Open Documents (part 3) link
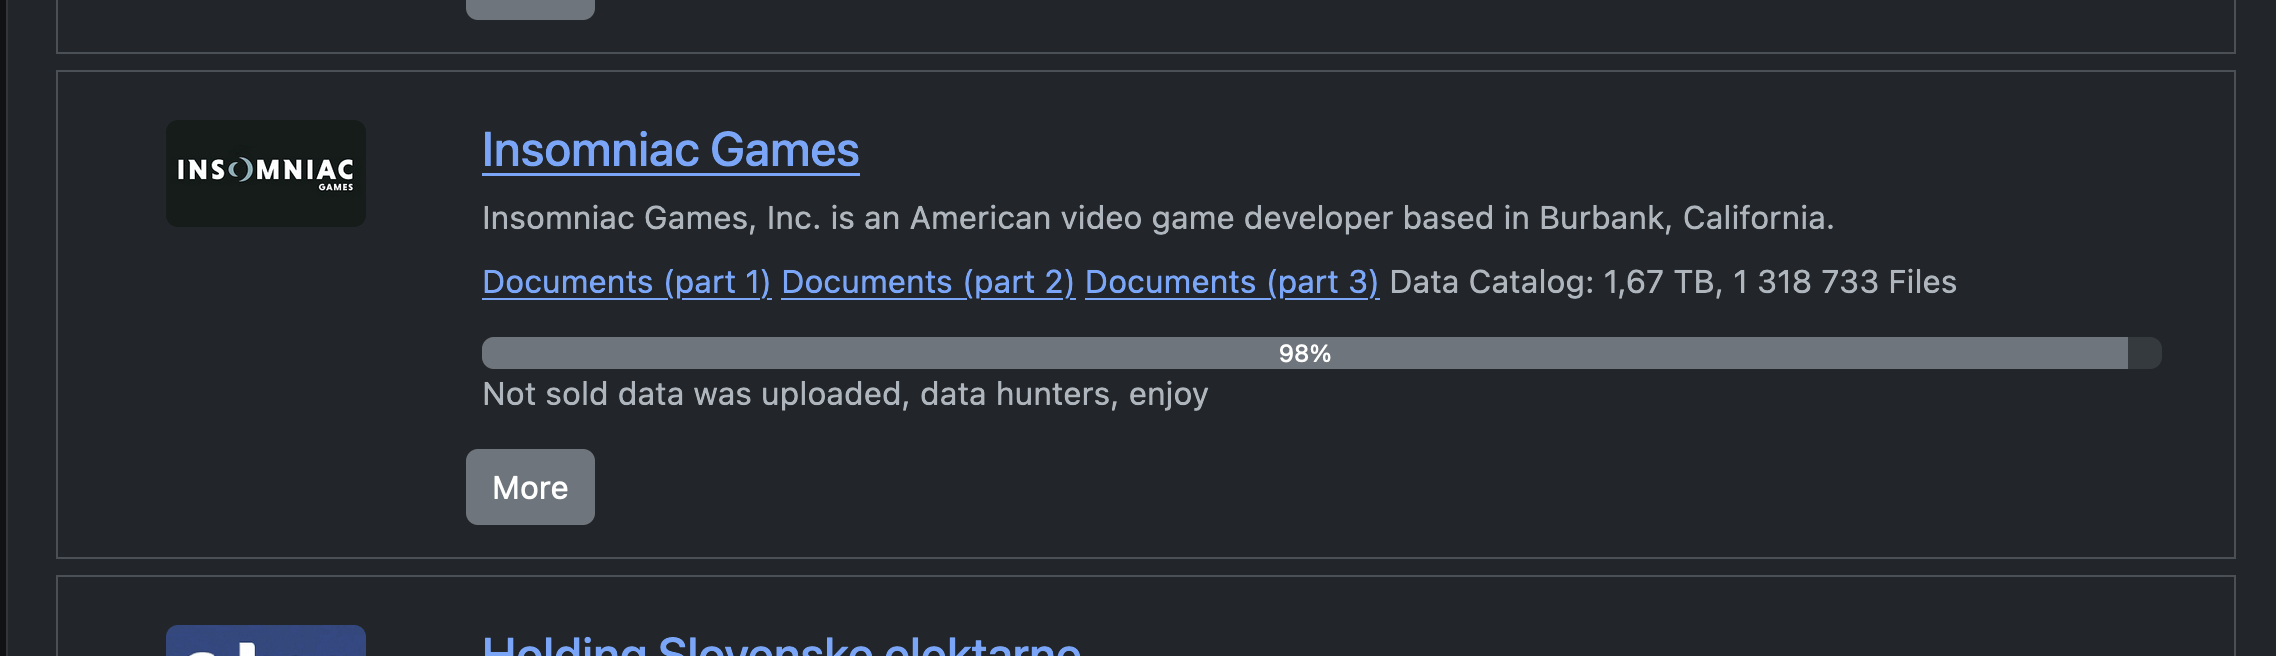 (1232, 282)
